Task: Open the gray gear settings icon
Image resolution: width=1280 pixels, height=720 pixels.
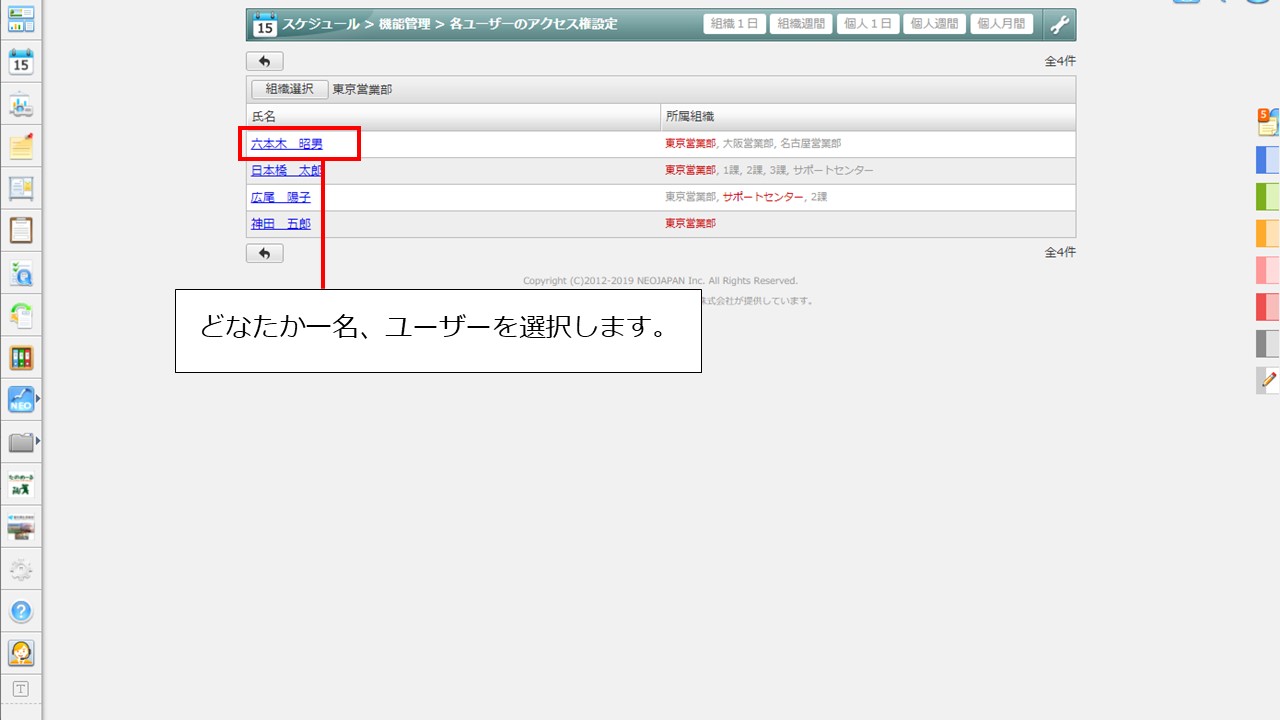Action: (x=21, y=570)
